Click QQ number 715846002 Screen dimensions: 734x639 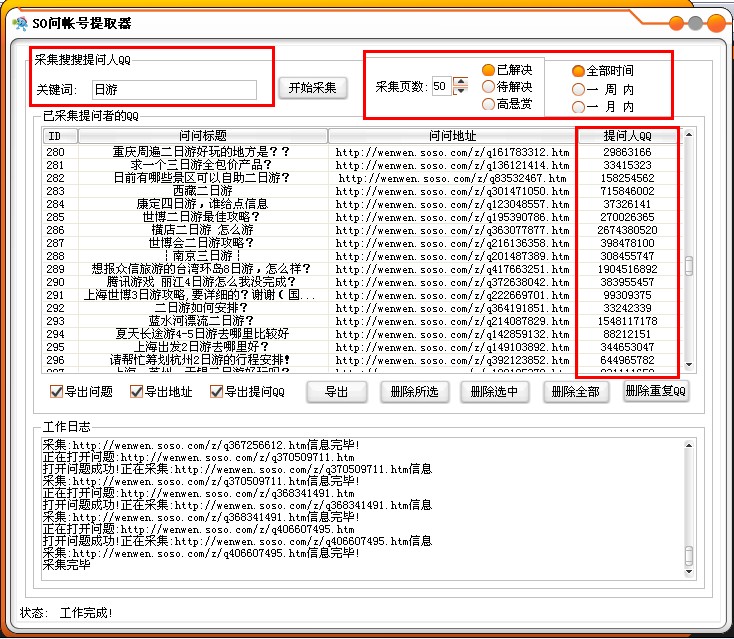point(627,191)
